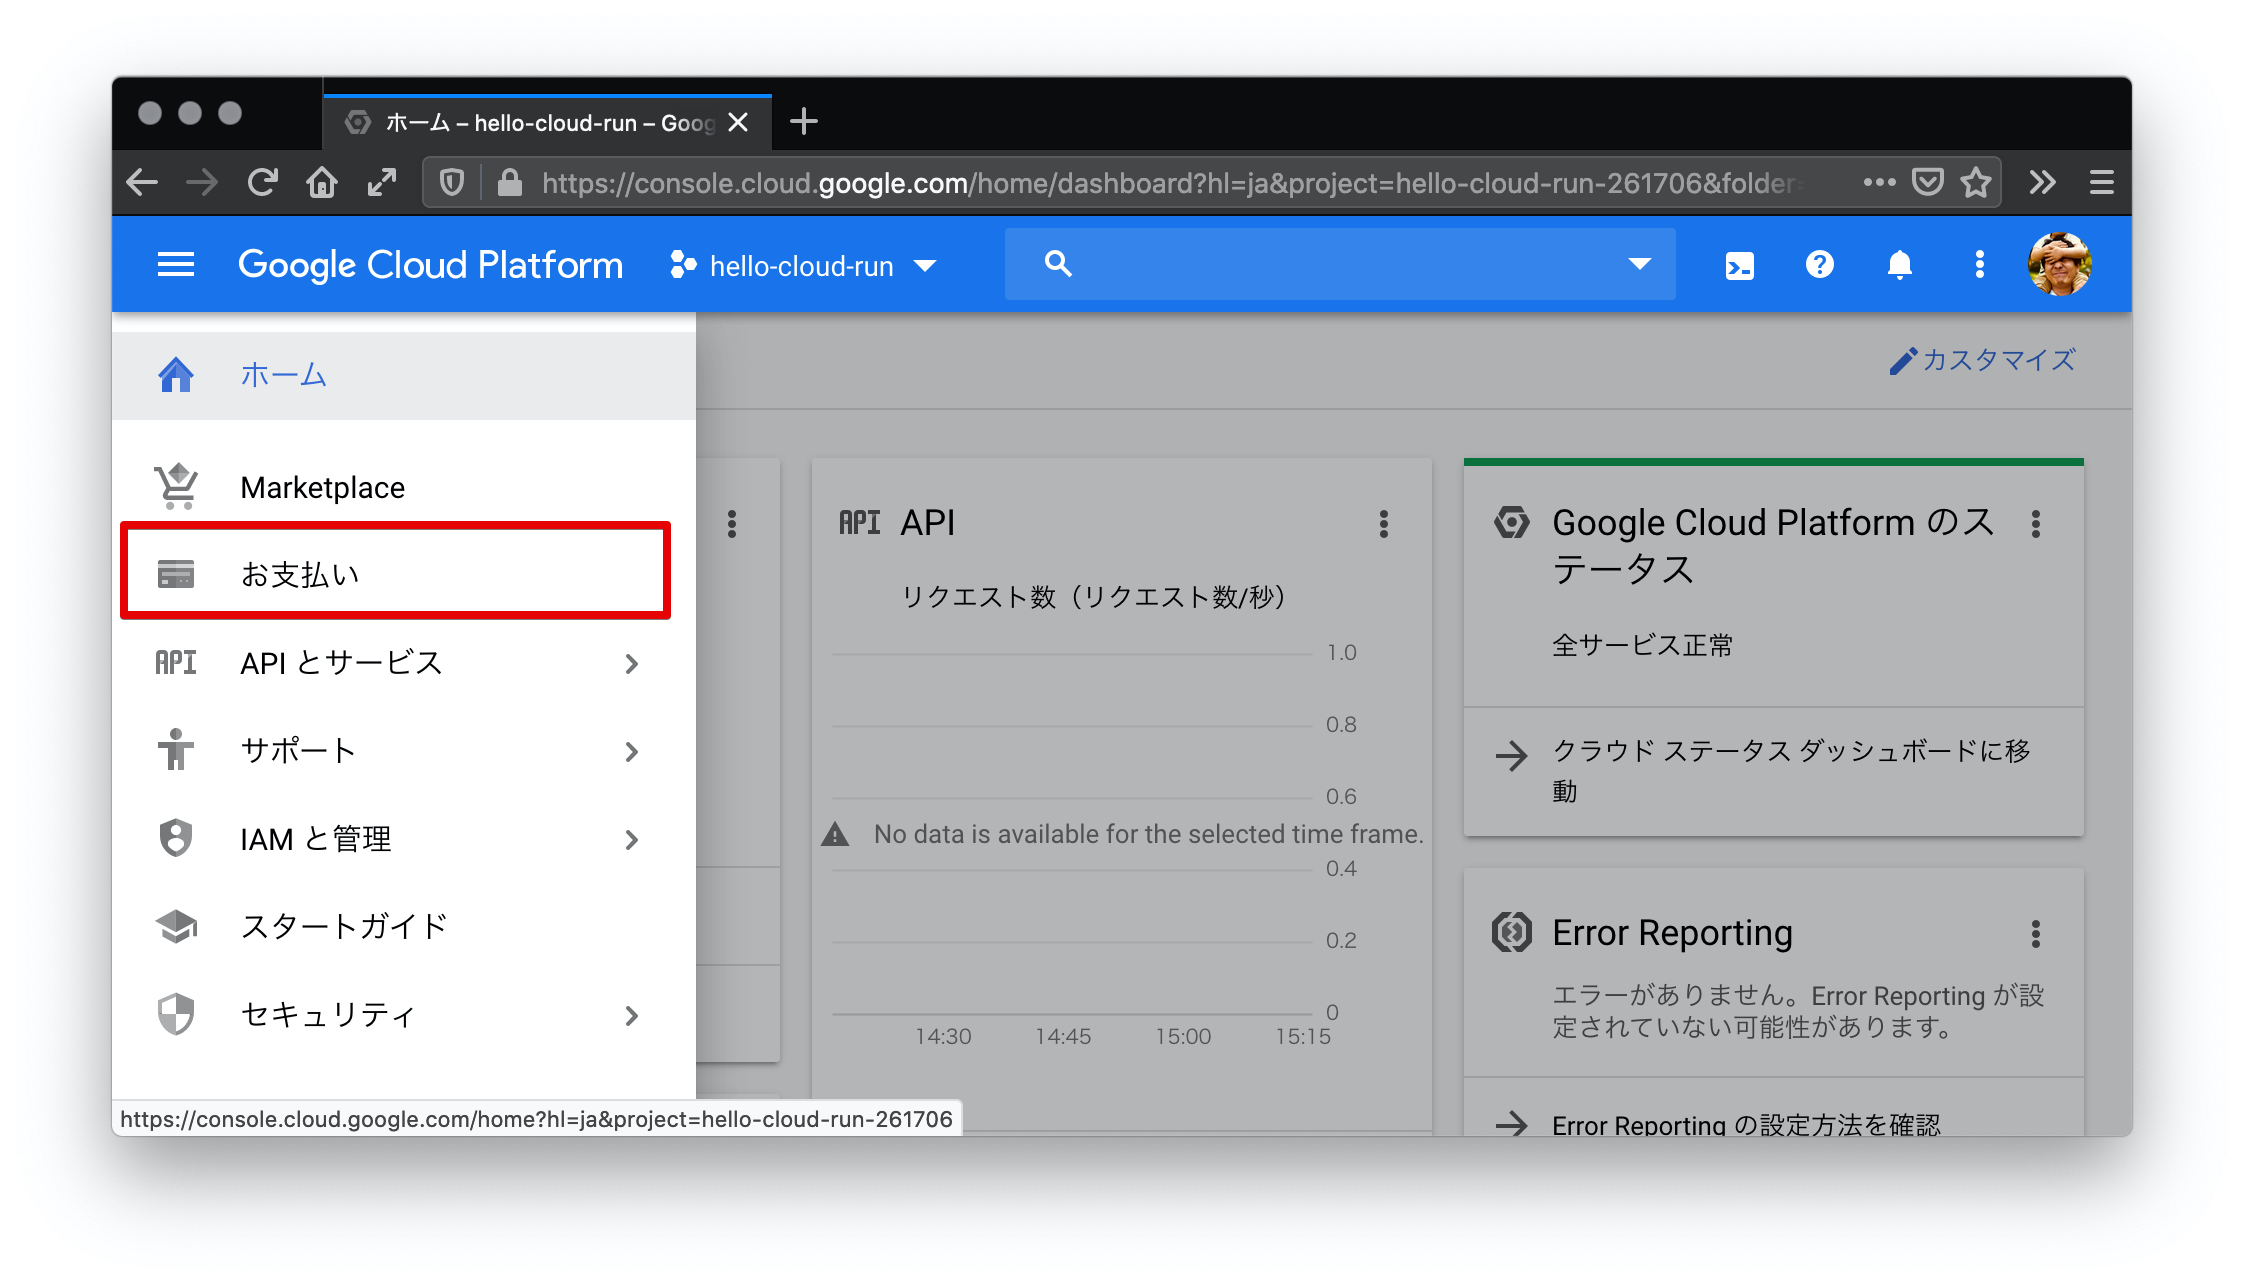Open サポート menu item
This screenshot has height=1284, width=2244.
point(404,751)
